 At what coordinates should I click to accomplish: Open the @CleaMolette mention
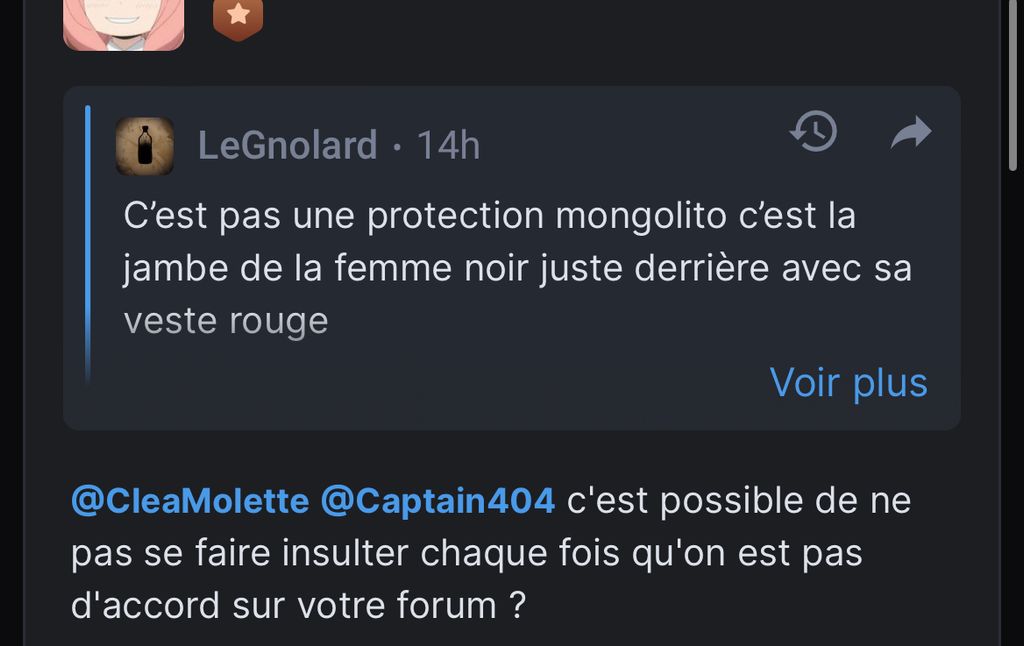pyautogui.click(x=190, y=500)
